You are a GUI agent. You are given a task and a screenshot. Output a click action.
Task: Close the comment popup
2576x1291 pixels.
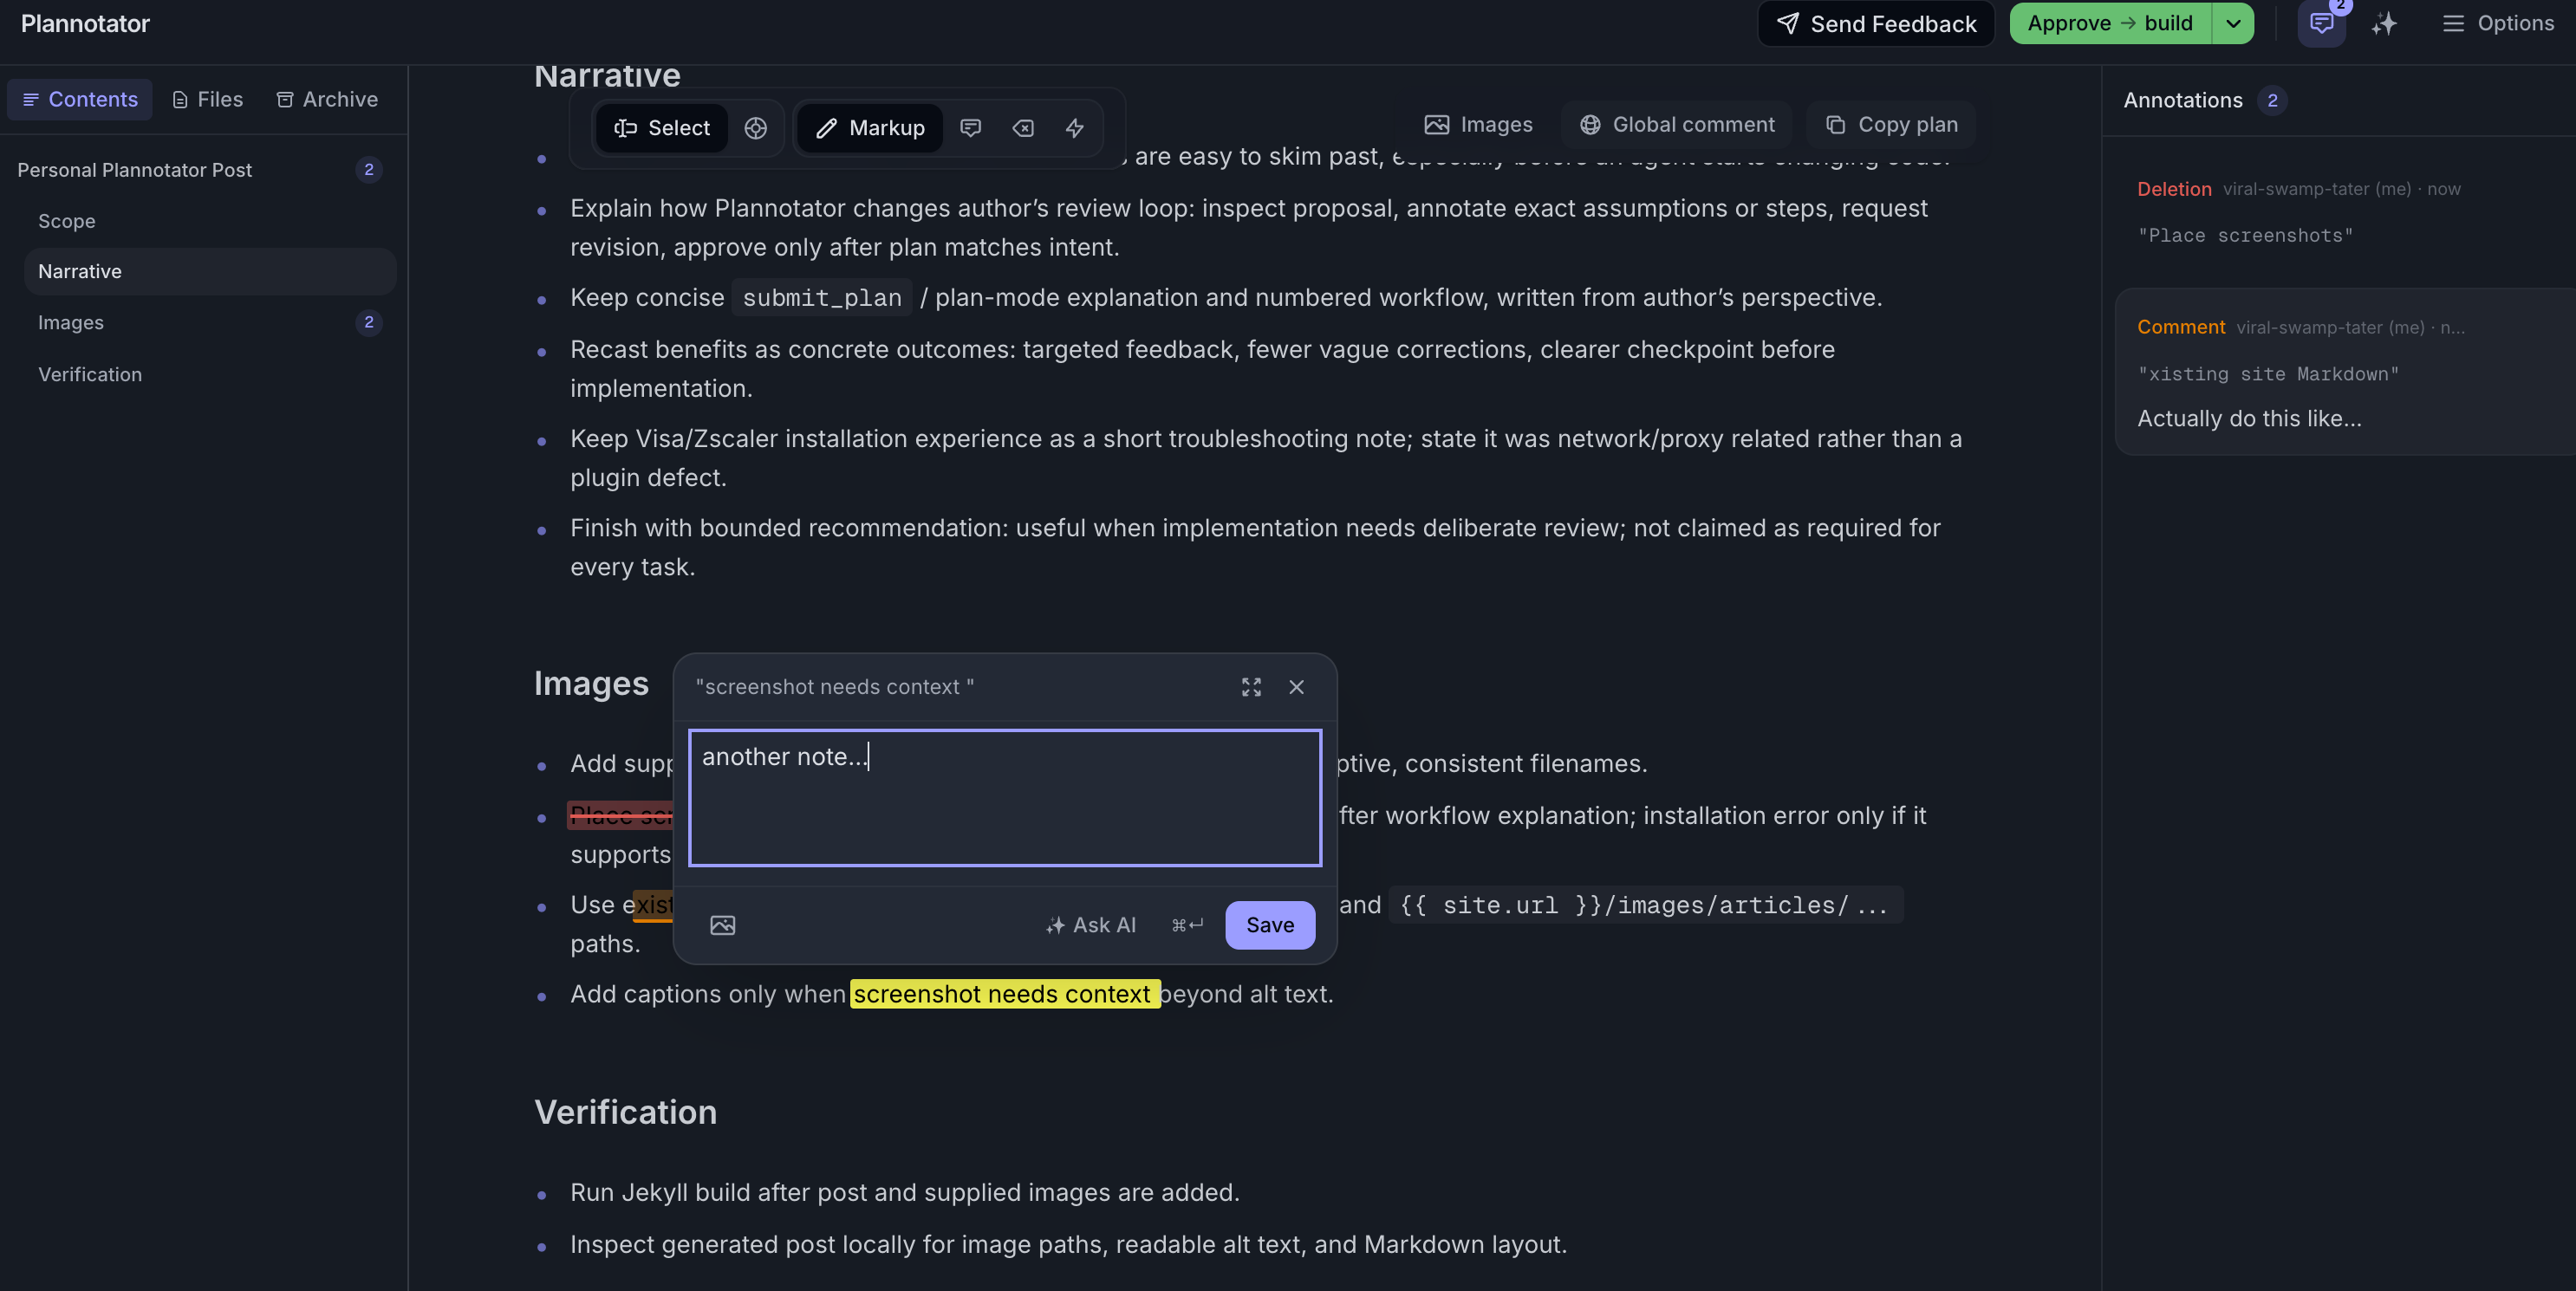coord(1297,687)
